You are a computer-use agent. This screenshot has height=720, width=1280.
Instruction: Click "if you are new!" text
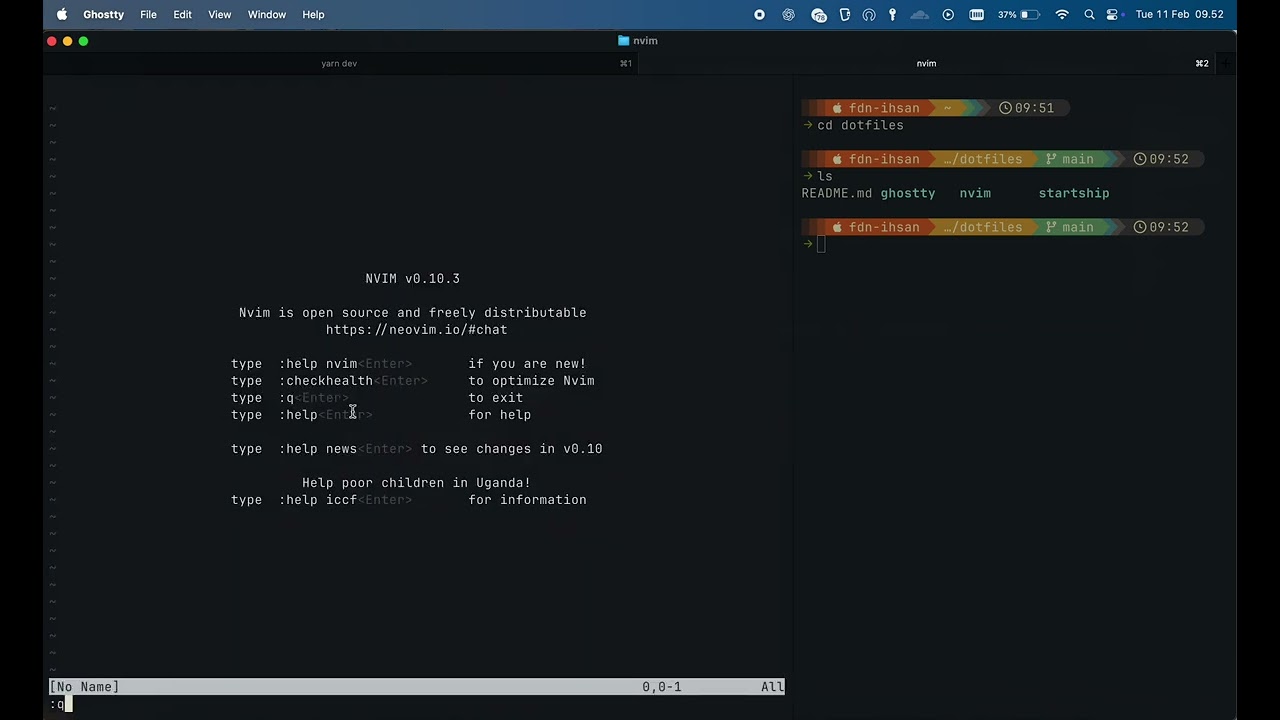click(x=527, y=364)
